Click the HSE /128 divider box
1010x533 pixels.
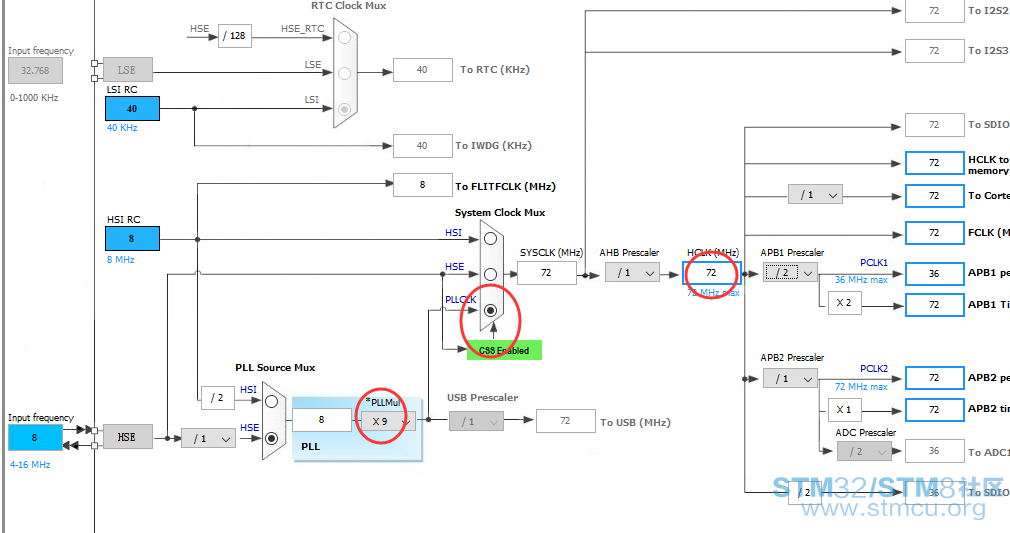tap(234, 35)
